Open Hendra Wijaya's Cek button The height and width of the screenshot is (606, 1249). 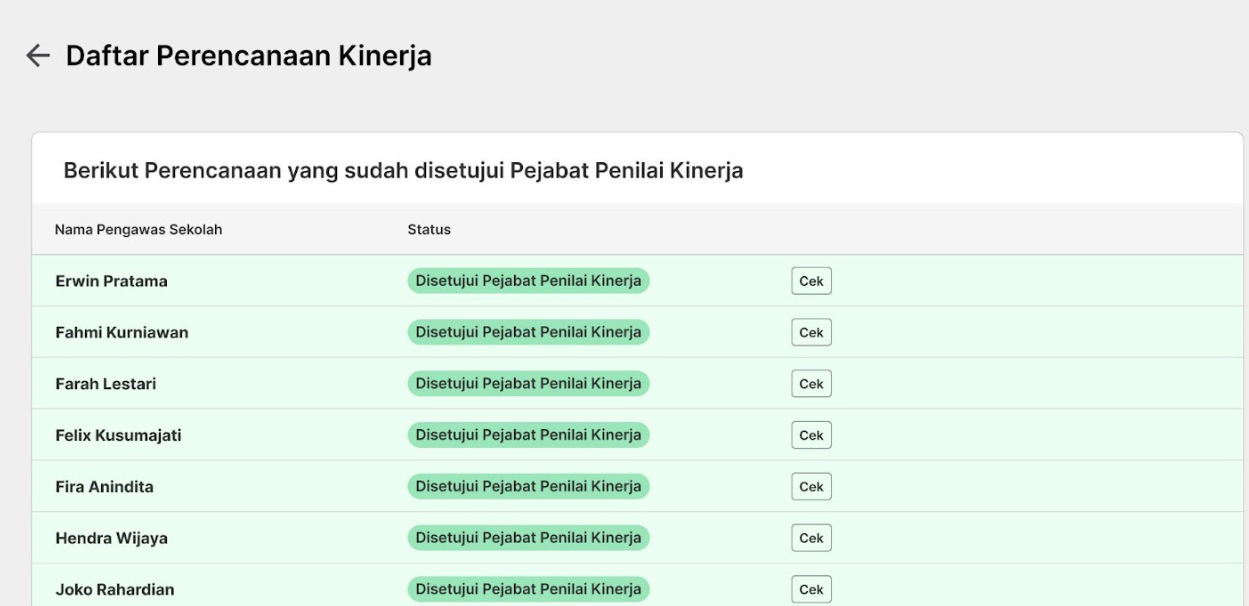[x=811, y=538]
